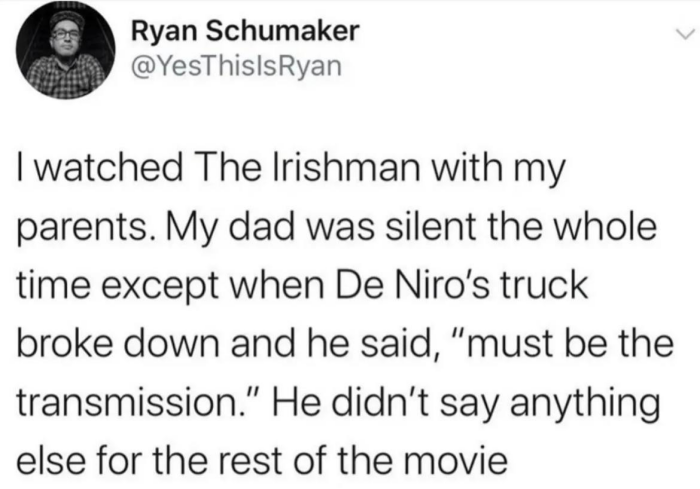Open the tweet options chevron menu
Viewport: 700px width, 489px height.
point(683,32)
